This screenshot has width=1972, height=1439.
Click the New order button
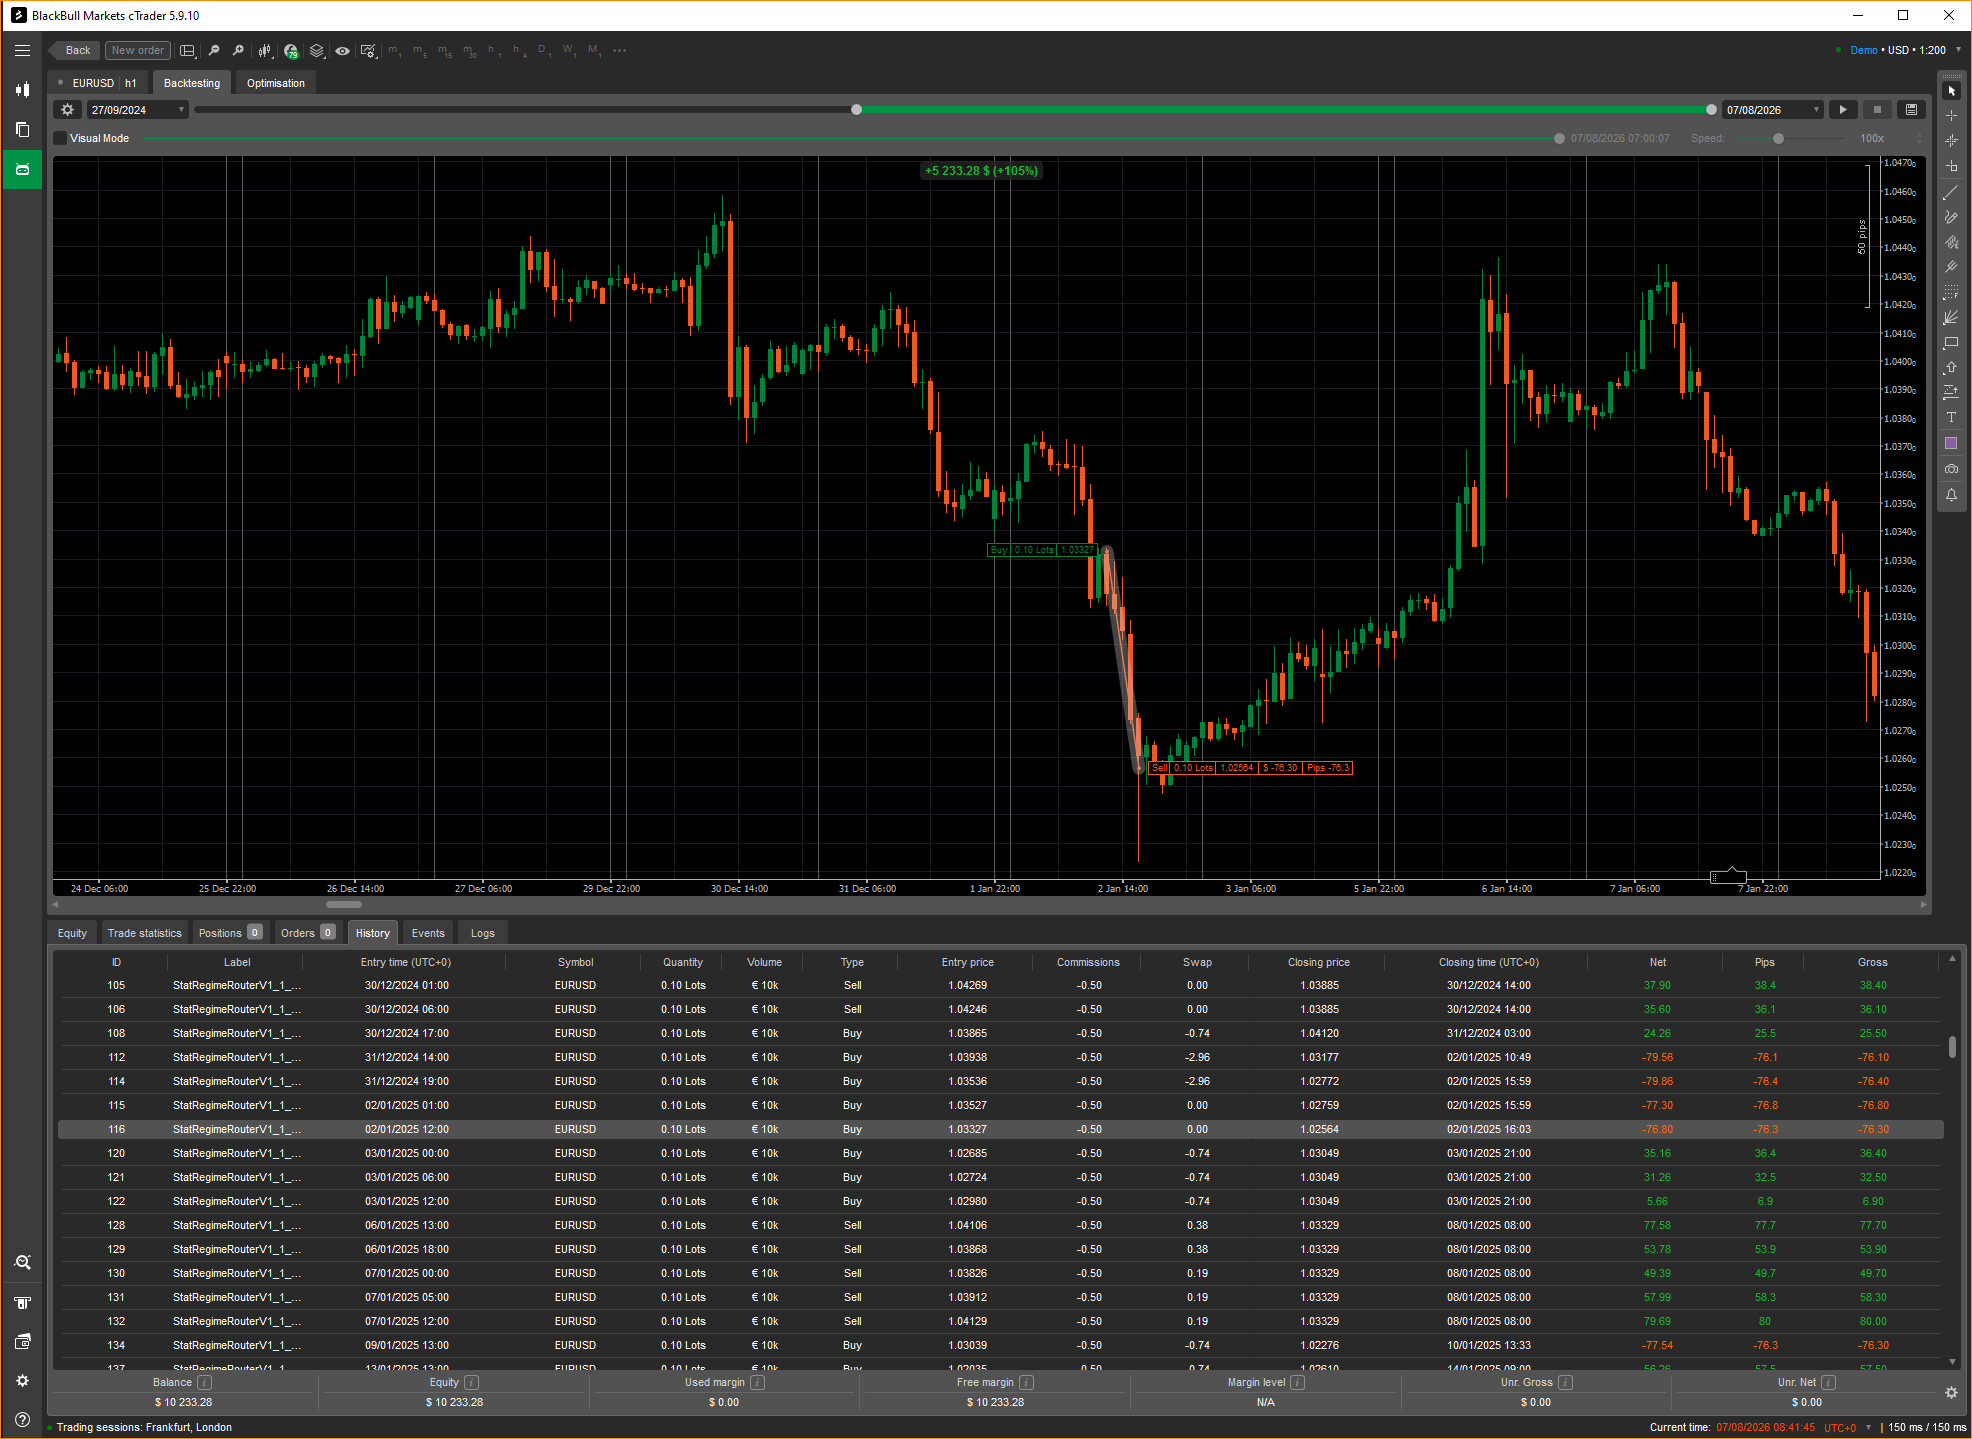coord(138,50)
